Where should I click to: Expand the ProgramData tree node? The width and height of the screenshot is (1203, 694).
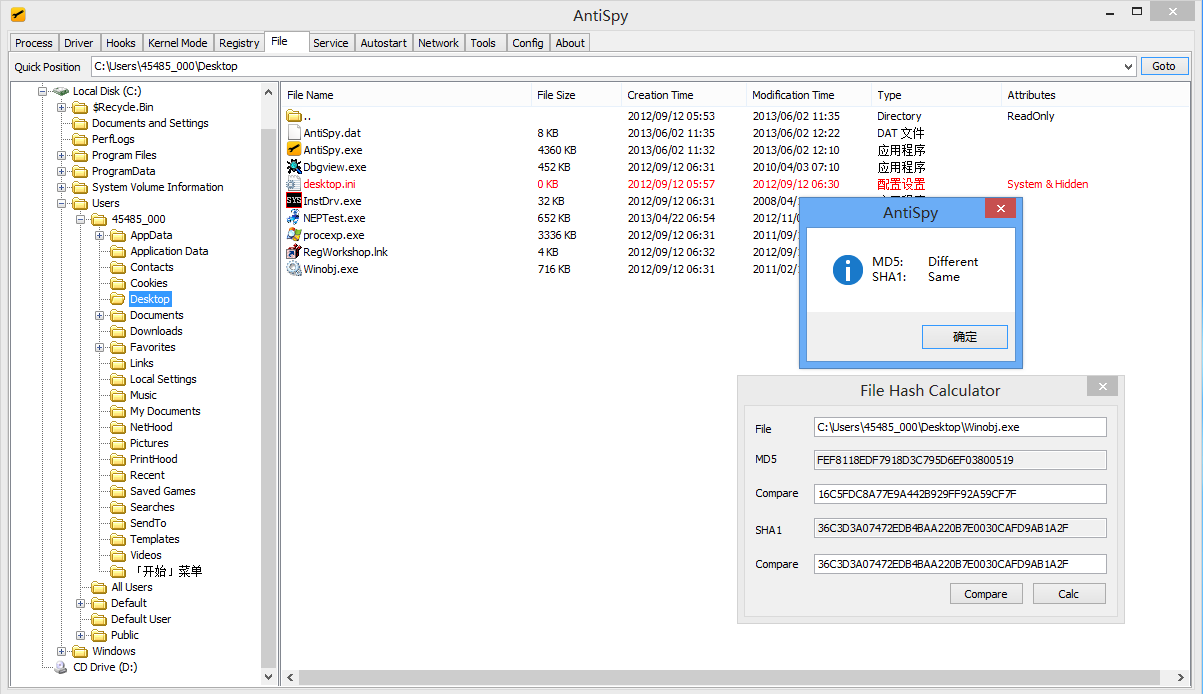(62, 171)
